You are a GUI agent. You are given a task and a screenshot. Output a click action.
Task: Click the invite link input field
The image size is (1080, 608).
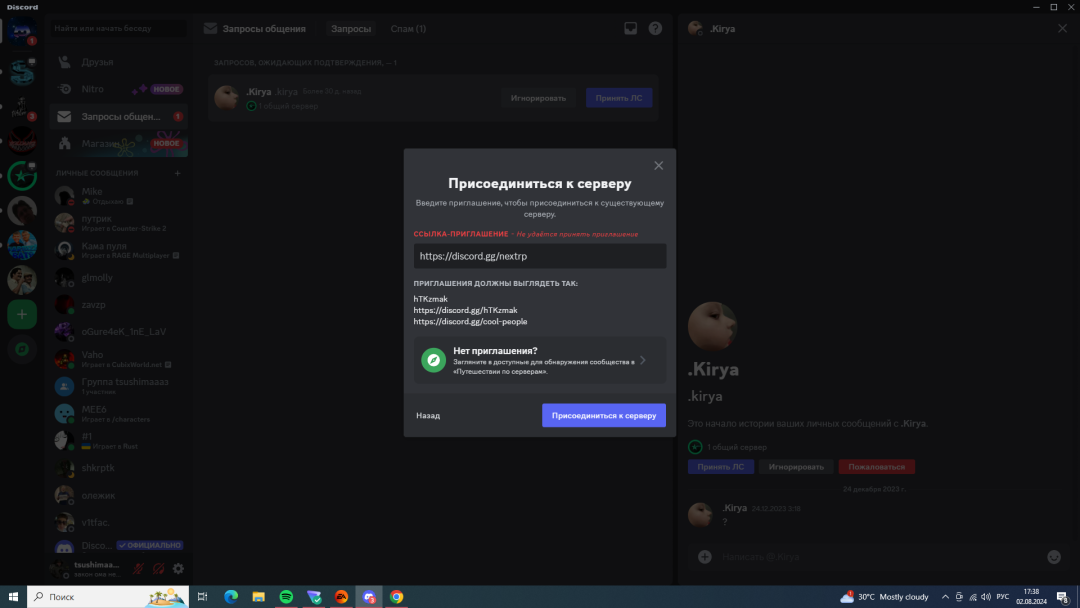pyautogui.click(x=539, y=256)
